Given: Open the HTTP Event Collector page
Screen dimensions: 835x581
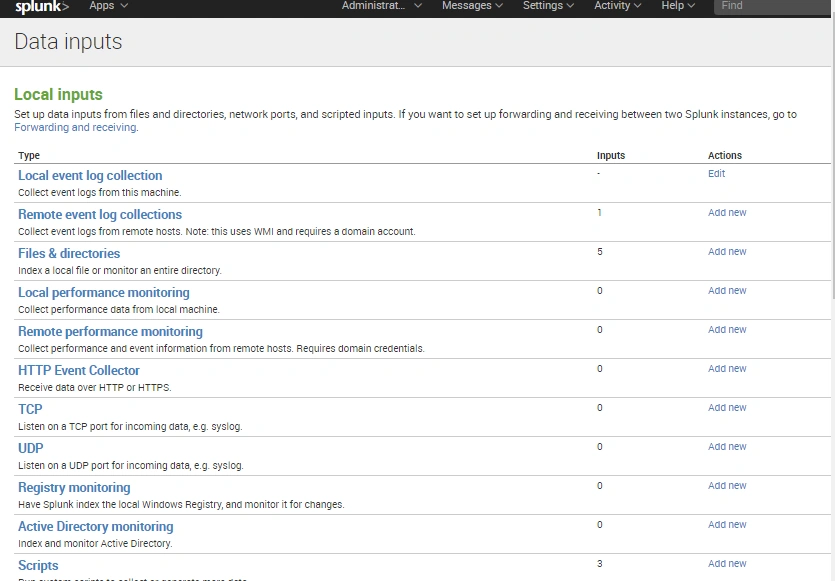Looking at the screenshot, I should click(x=79, y=370).
